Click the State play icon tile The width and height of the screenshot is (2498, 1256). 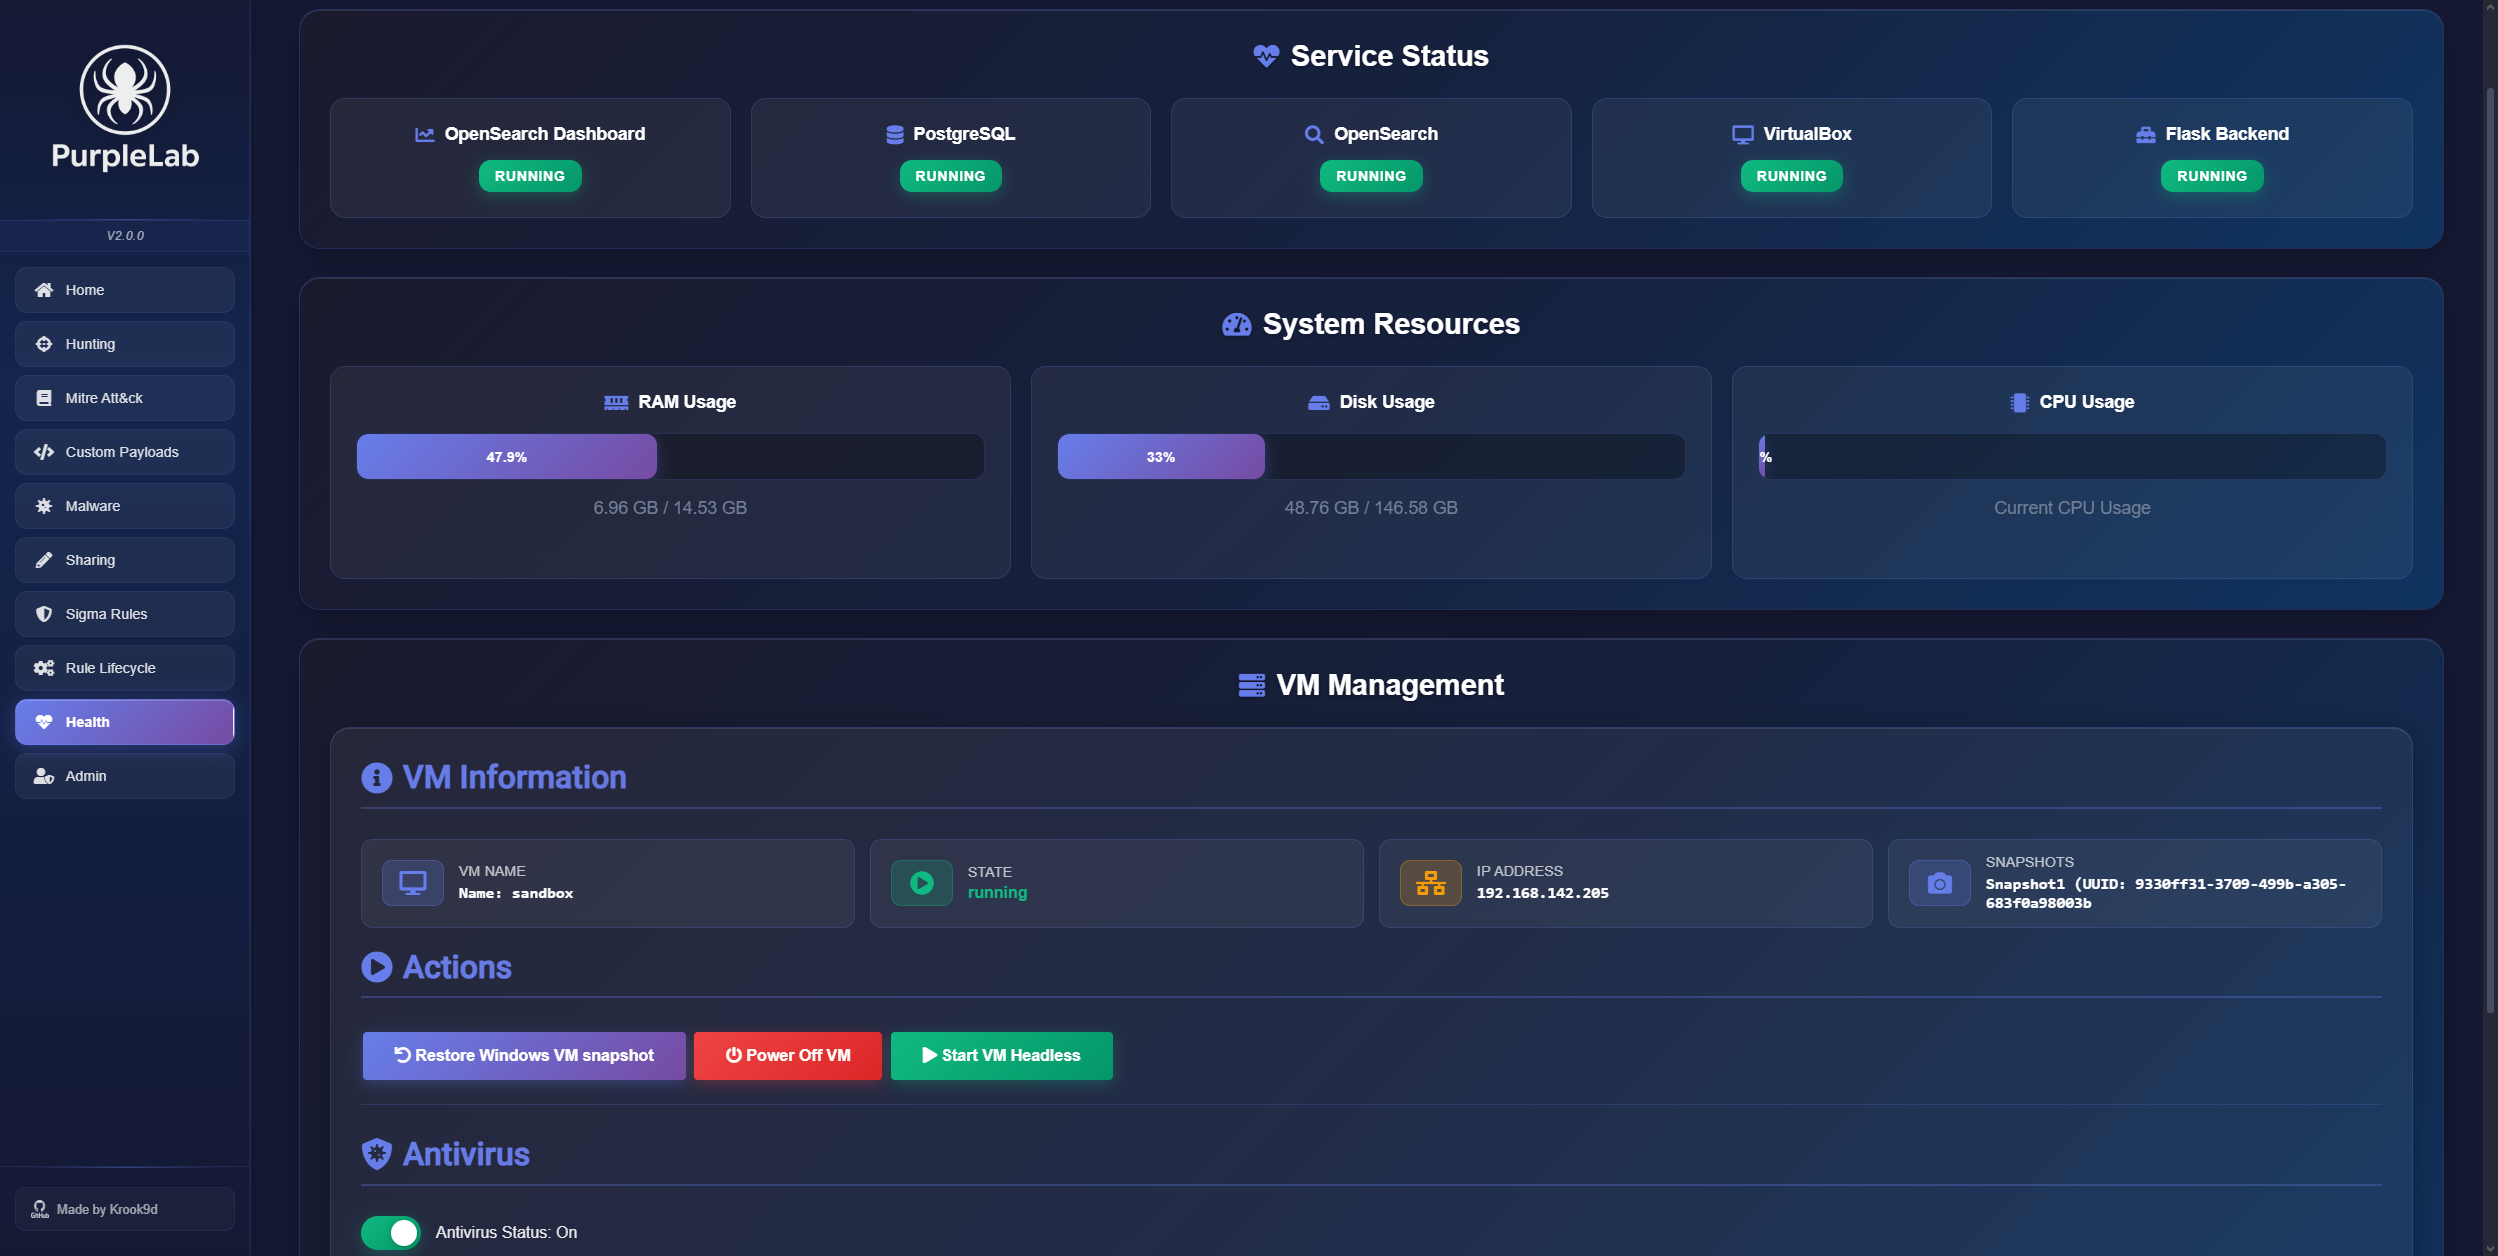(x=922, y=883)
